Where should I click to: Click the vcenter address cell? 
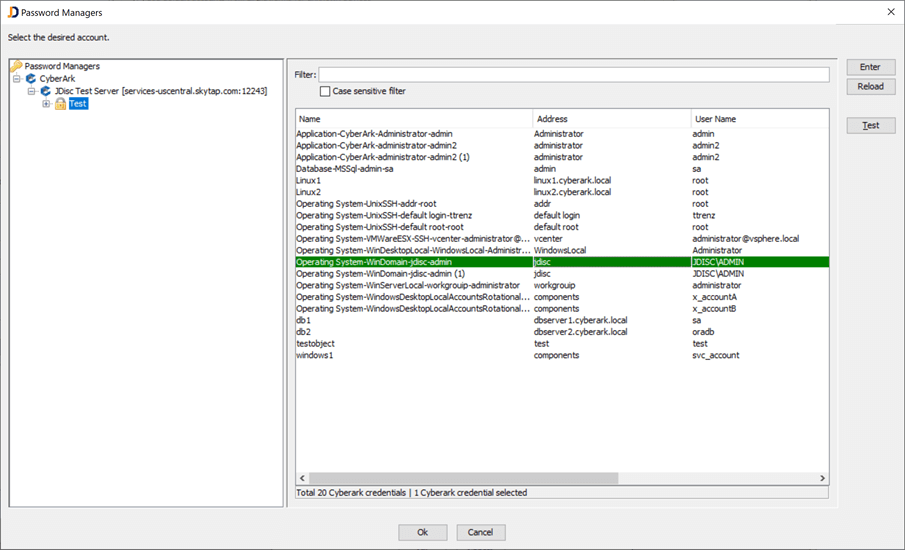pyautogui.click(x=548, y=239)
